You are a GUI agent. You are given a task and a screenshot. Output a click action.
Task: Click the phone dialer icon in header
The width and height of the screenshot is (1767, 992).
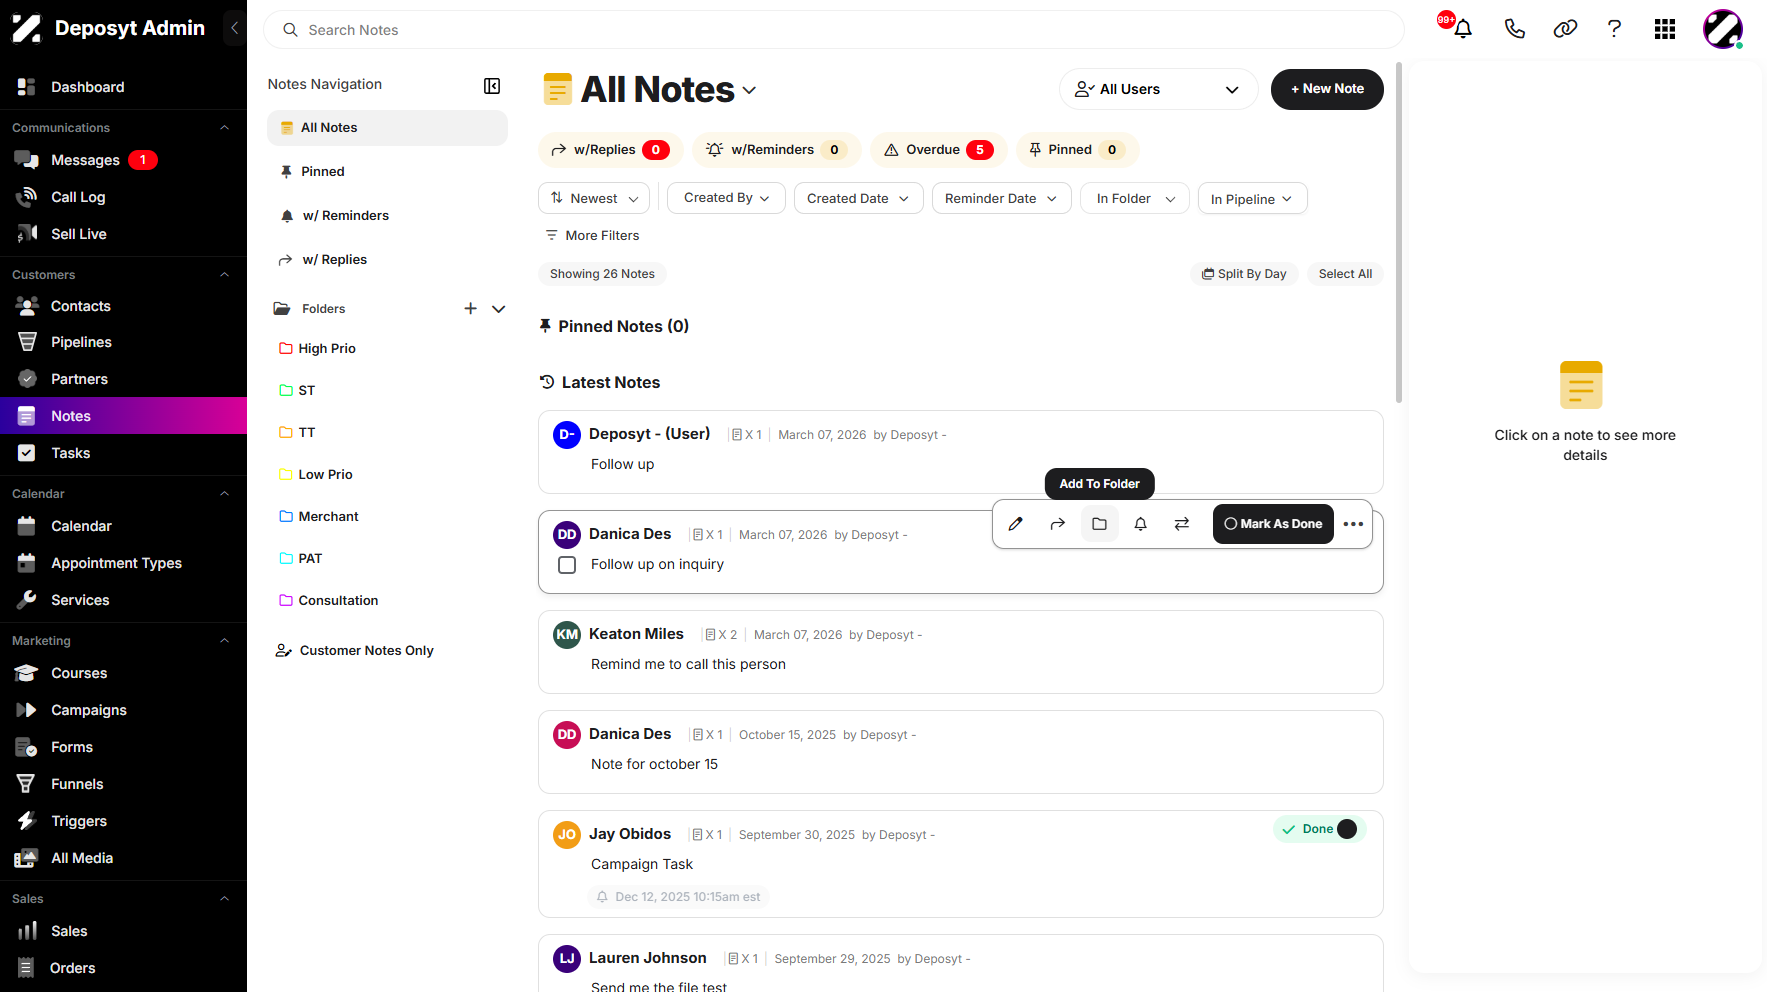coord(1515,29)
